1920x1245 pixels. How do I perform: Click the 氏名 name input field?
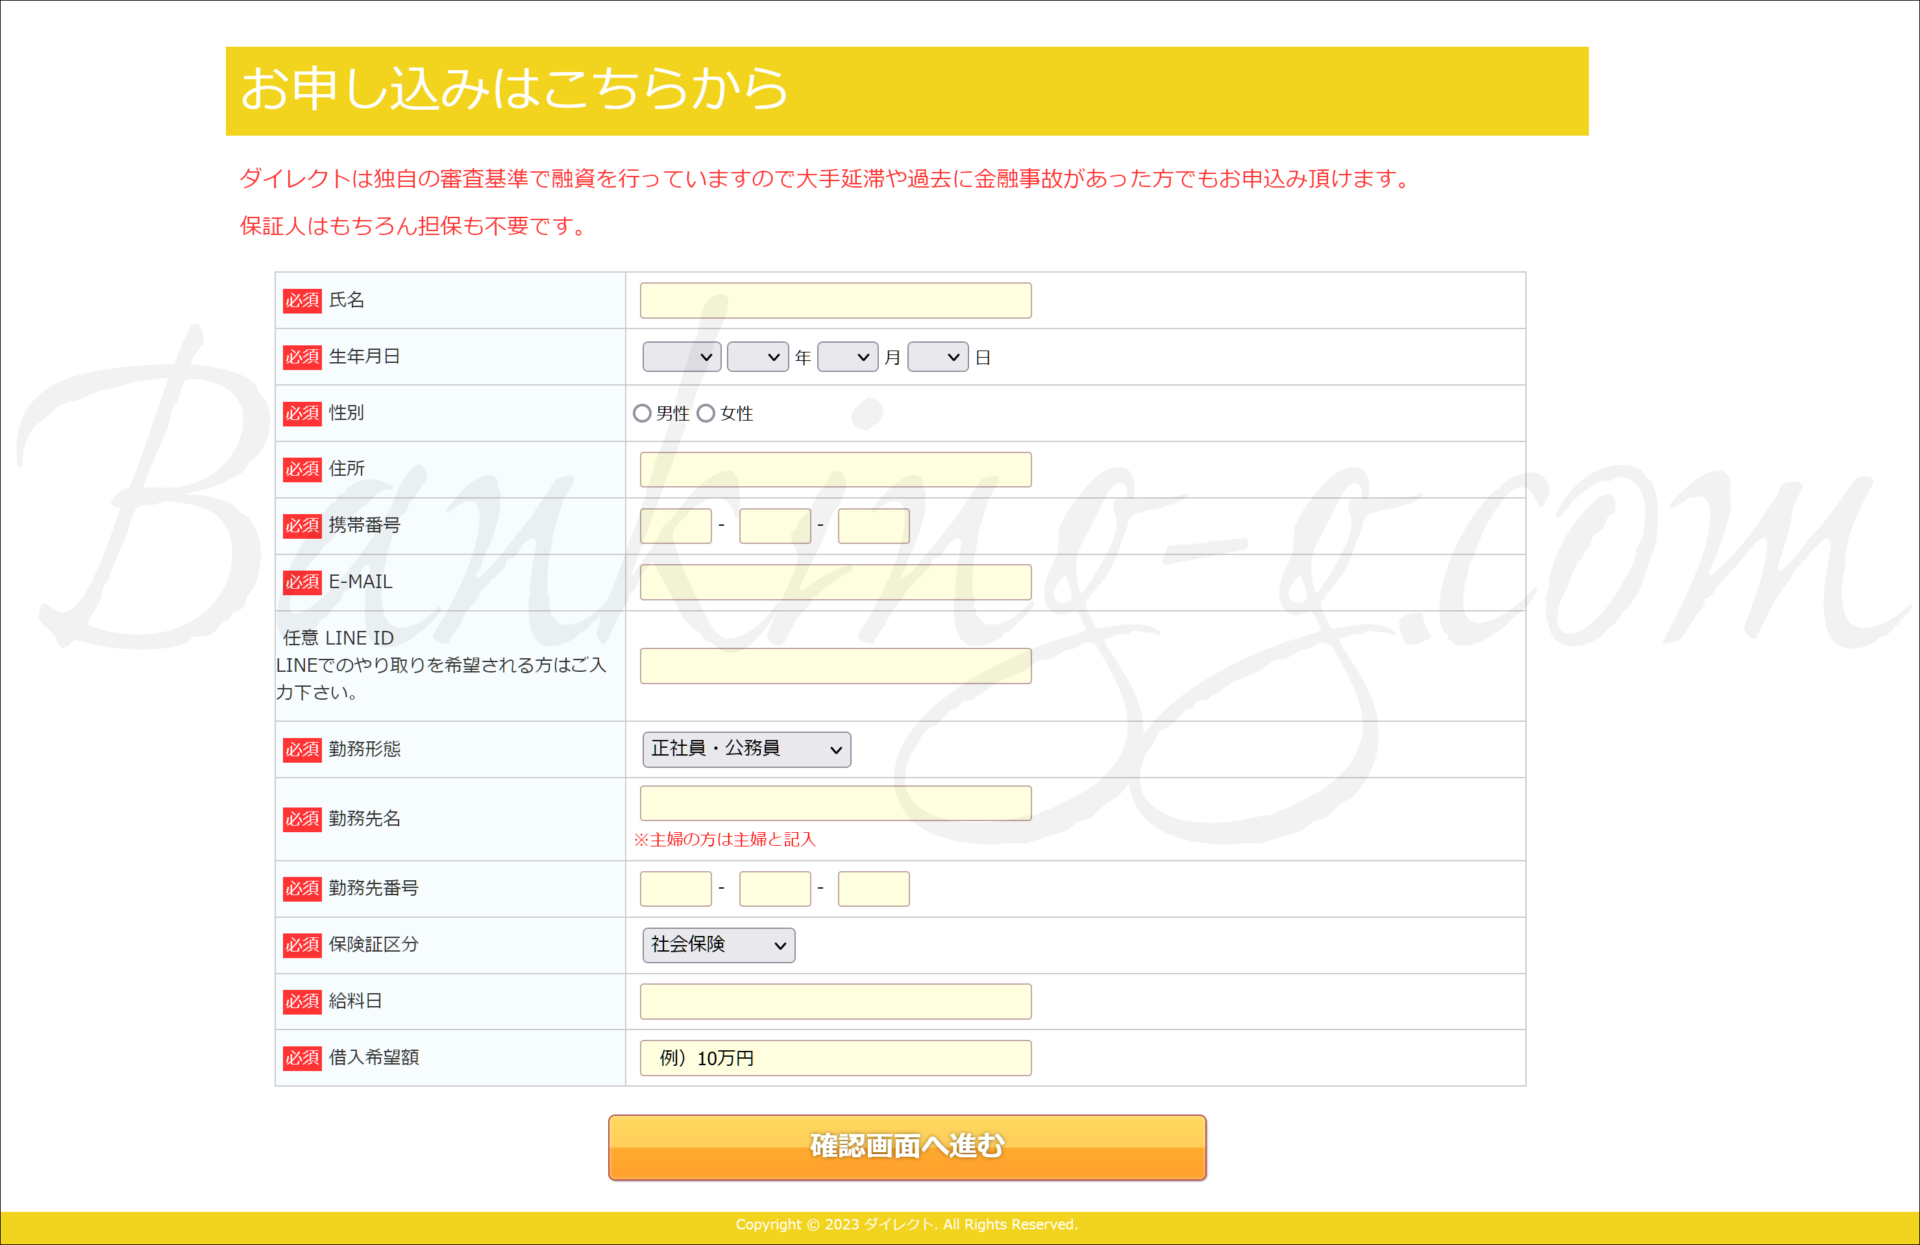(x=835, y=300)
